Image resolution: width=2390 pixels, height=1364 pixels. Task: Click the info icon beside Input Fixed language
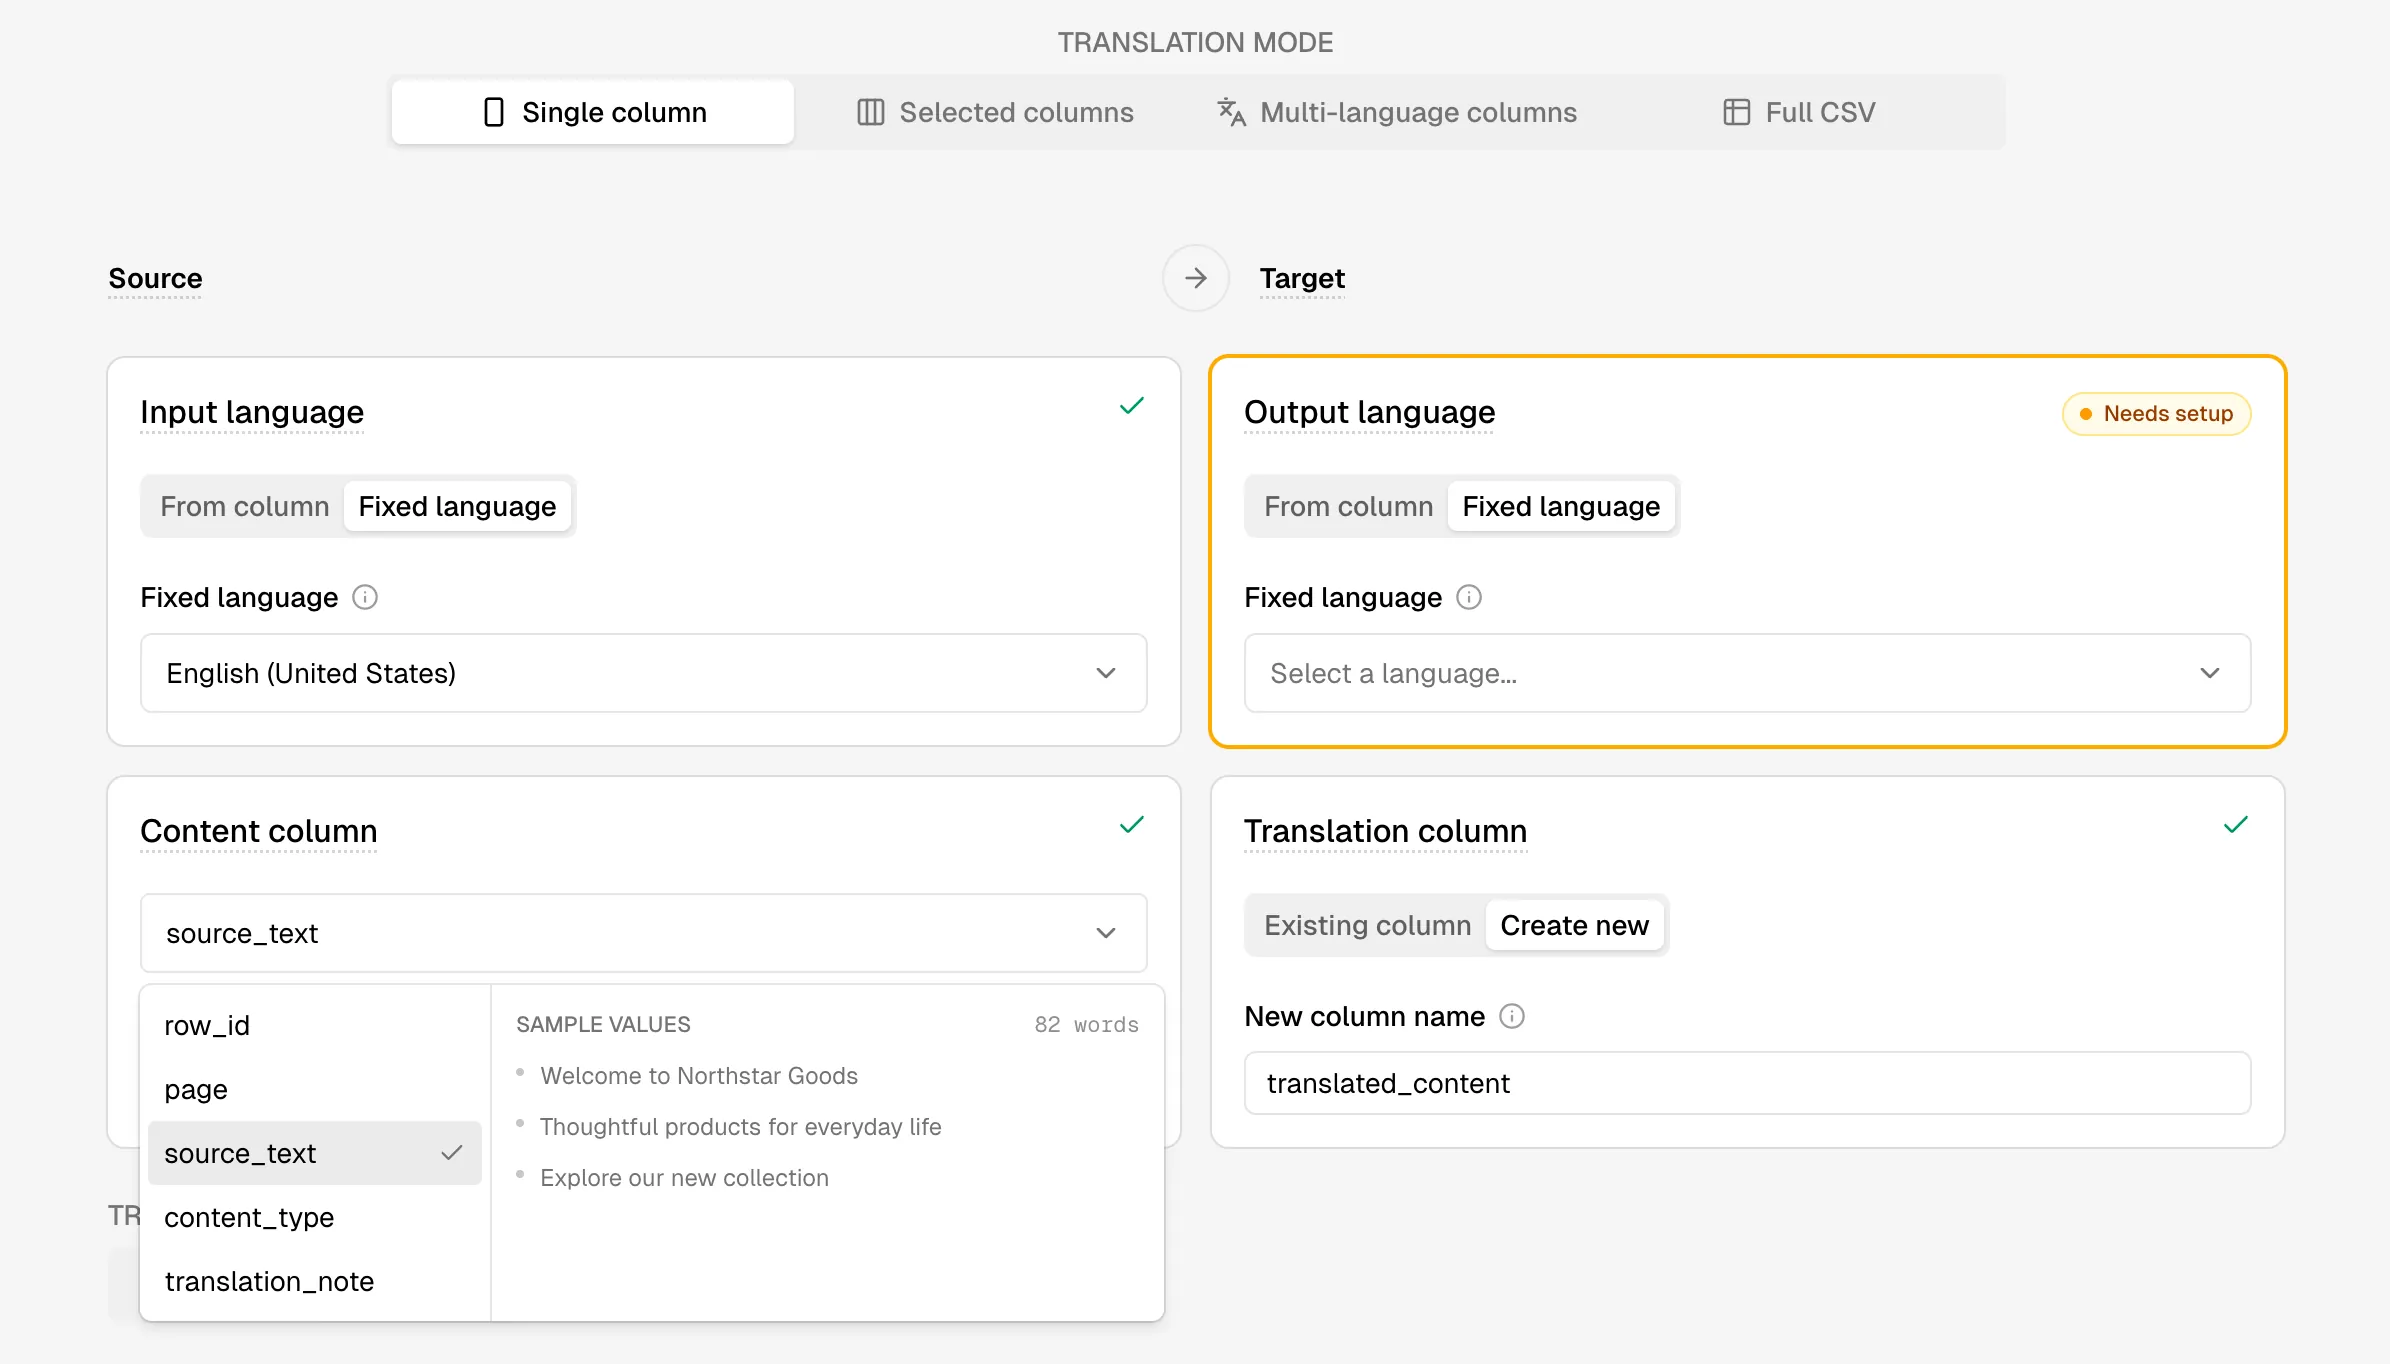(x=365, y=597)
